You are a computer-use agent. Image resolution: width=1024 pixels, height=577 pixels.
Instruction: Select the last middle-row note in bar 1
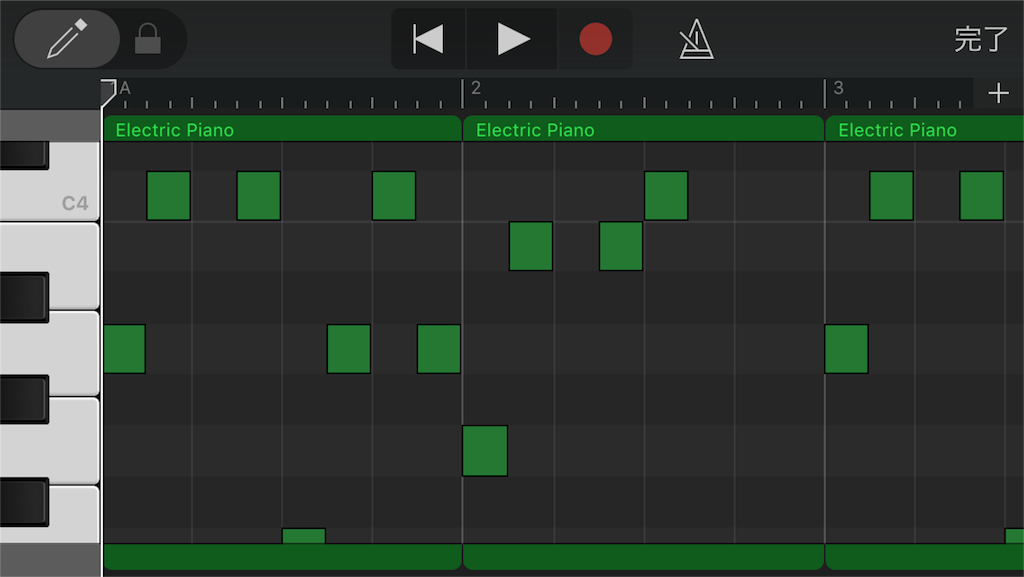[439, 349]
